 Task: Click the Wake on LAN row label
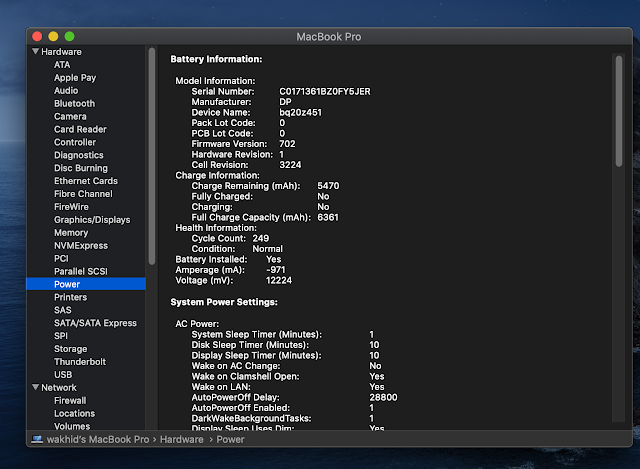221,387
